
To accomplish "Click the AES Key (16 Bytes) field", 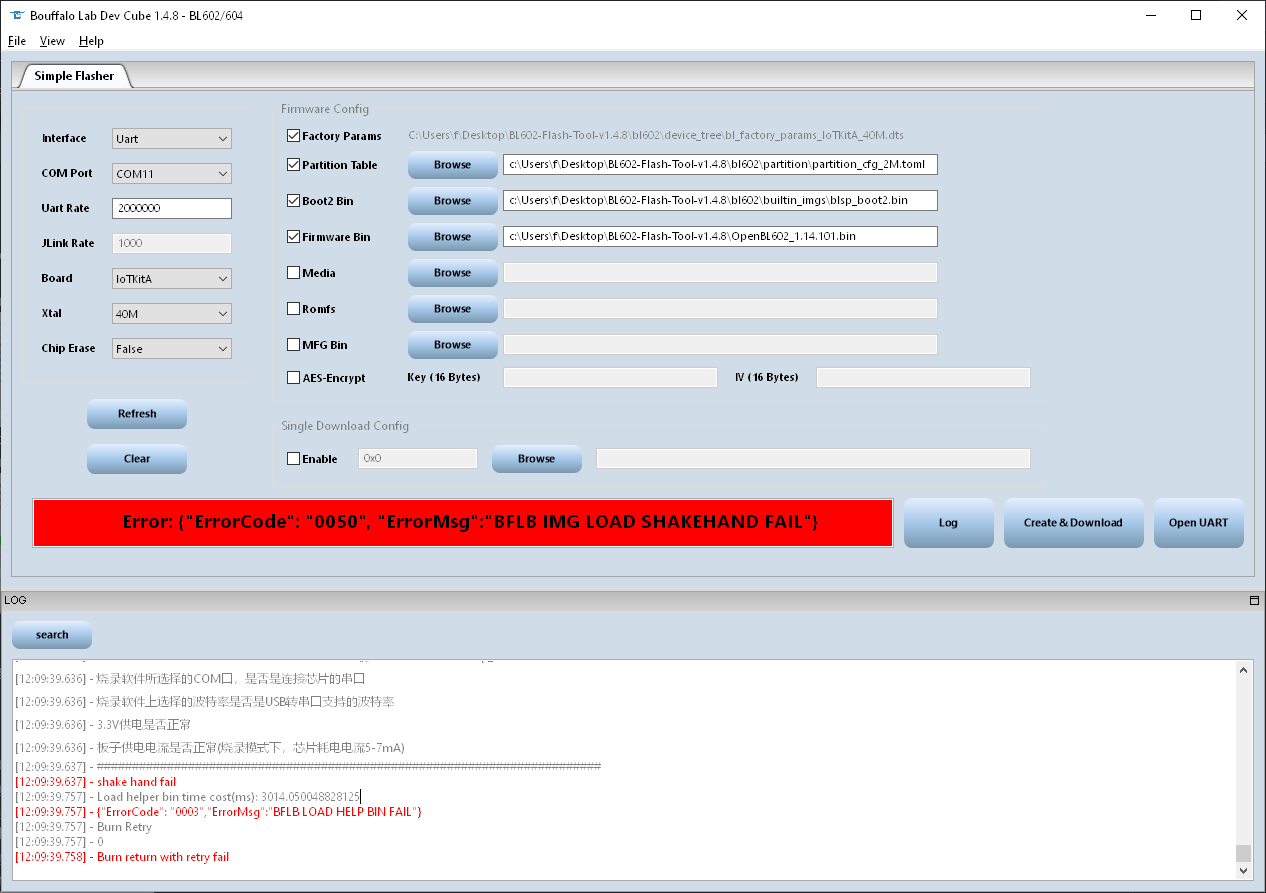I will tap(610, 378).
